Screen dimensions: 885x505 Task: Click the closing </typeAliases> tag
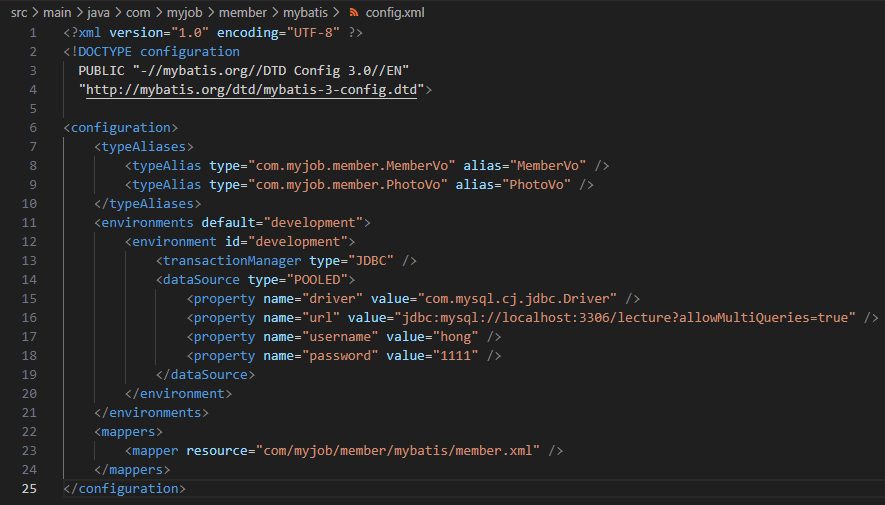pyautogui.click(x=148, y=204)
